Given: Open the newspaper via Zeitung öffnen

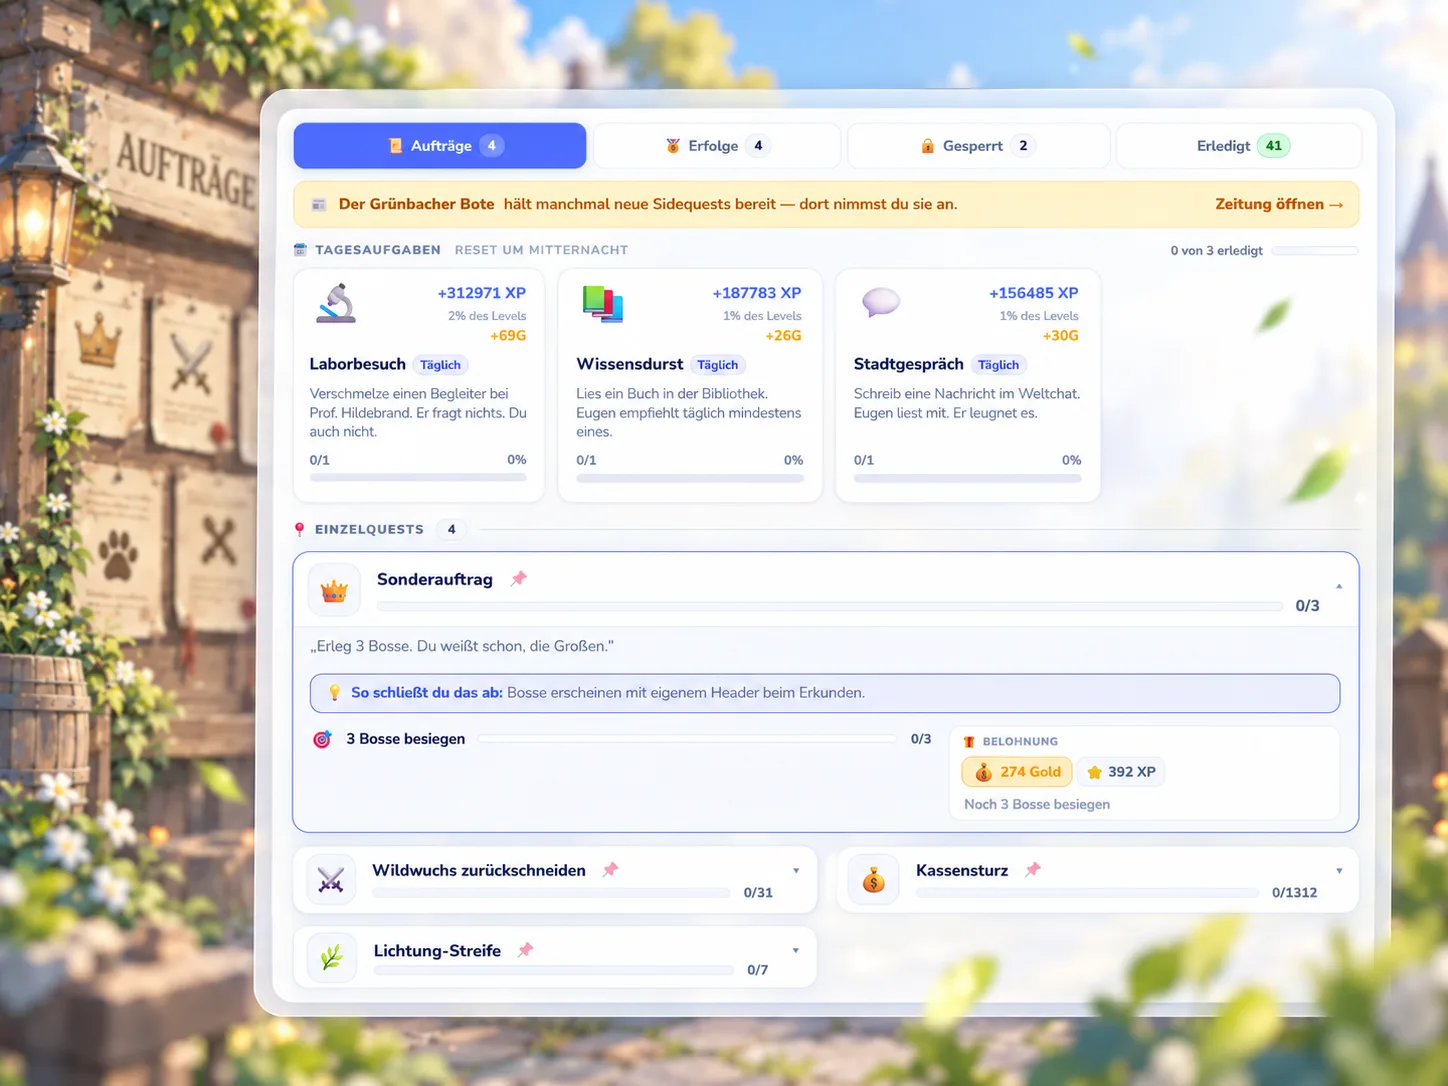Looking at the screenshot, I should tap(1279, 204).
